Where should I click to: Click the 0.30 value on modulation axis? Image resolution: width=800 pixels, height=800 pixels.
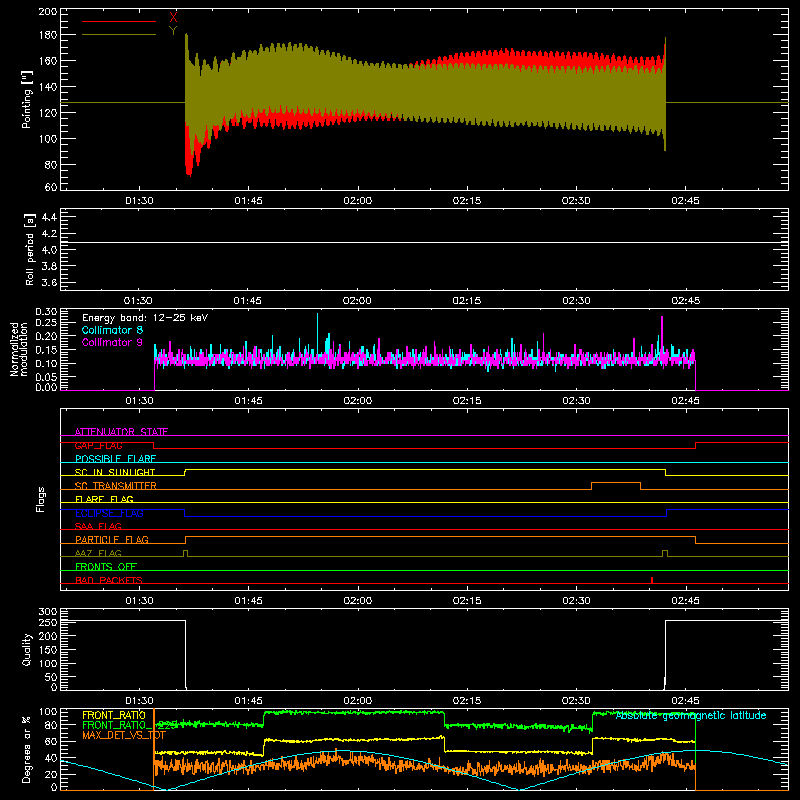(x=46, y=312)
